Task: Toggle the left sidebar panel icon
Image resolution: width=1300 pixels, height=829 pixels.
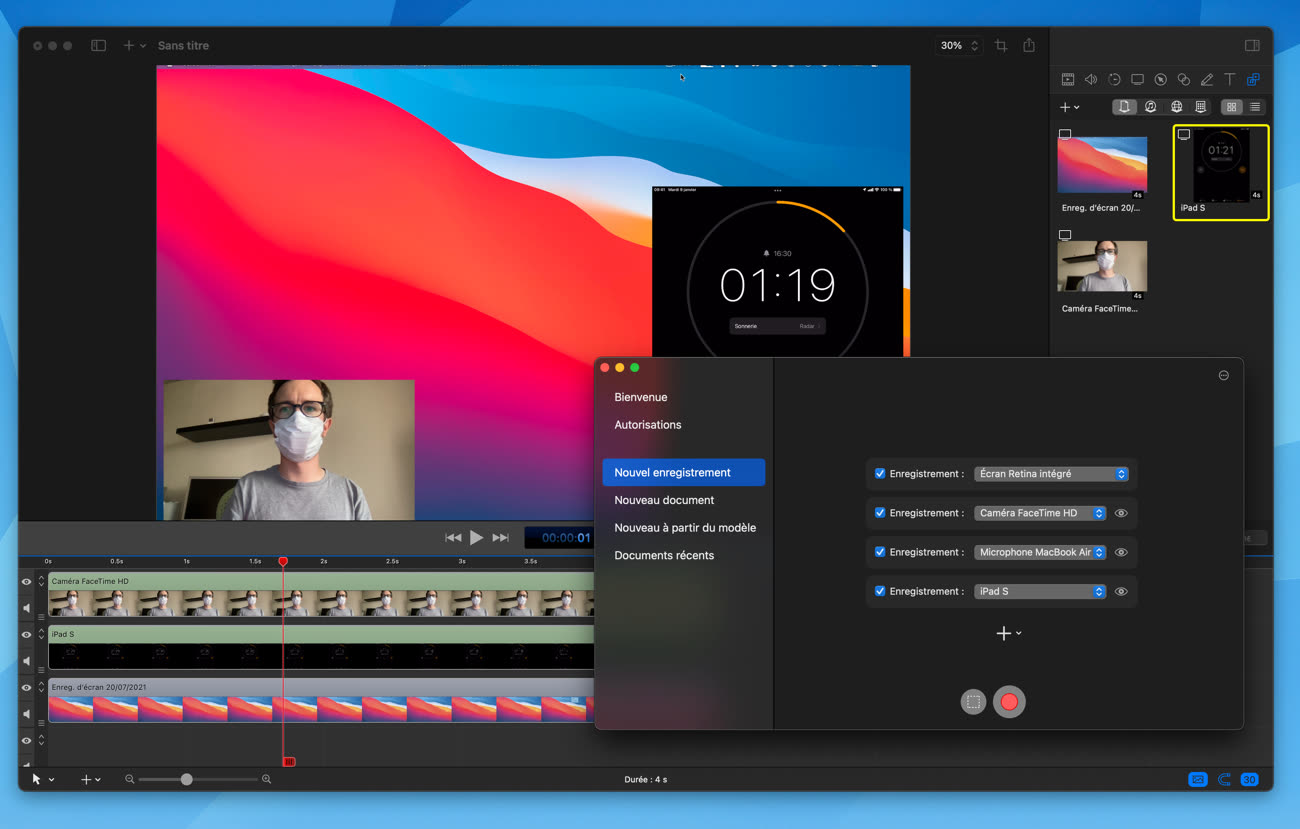Action: 98,45
